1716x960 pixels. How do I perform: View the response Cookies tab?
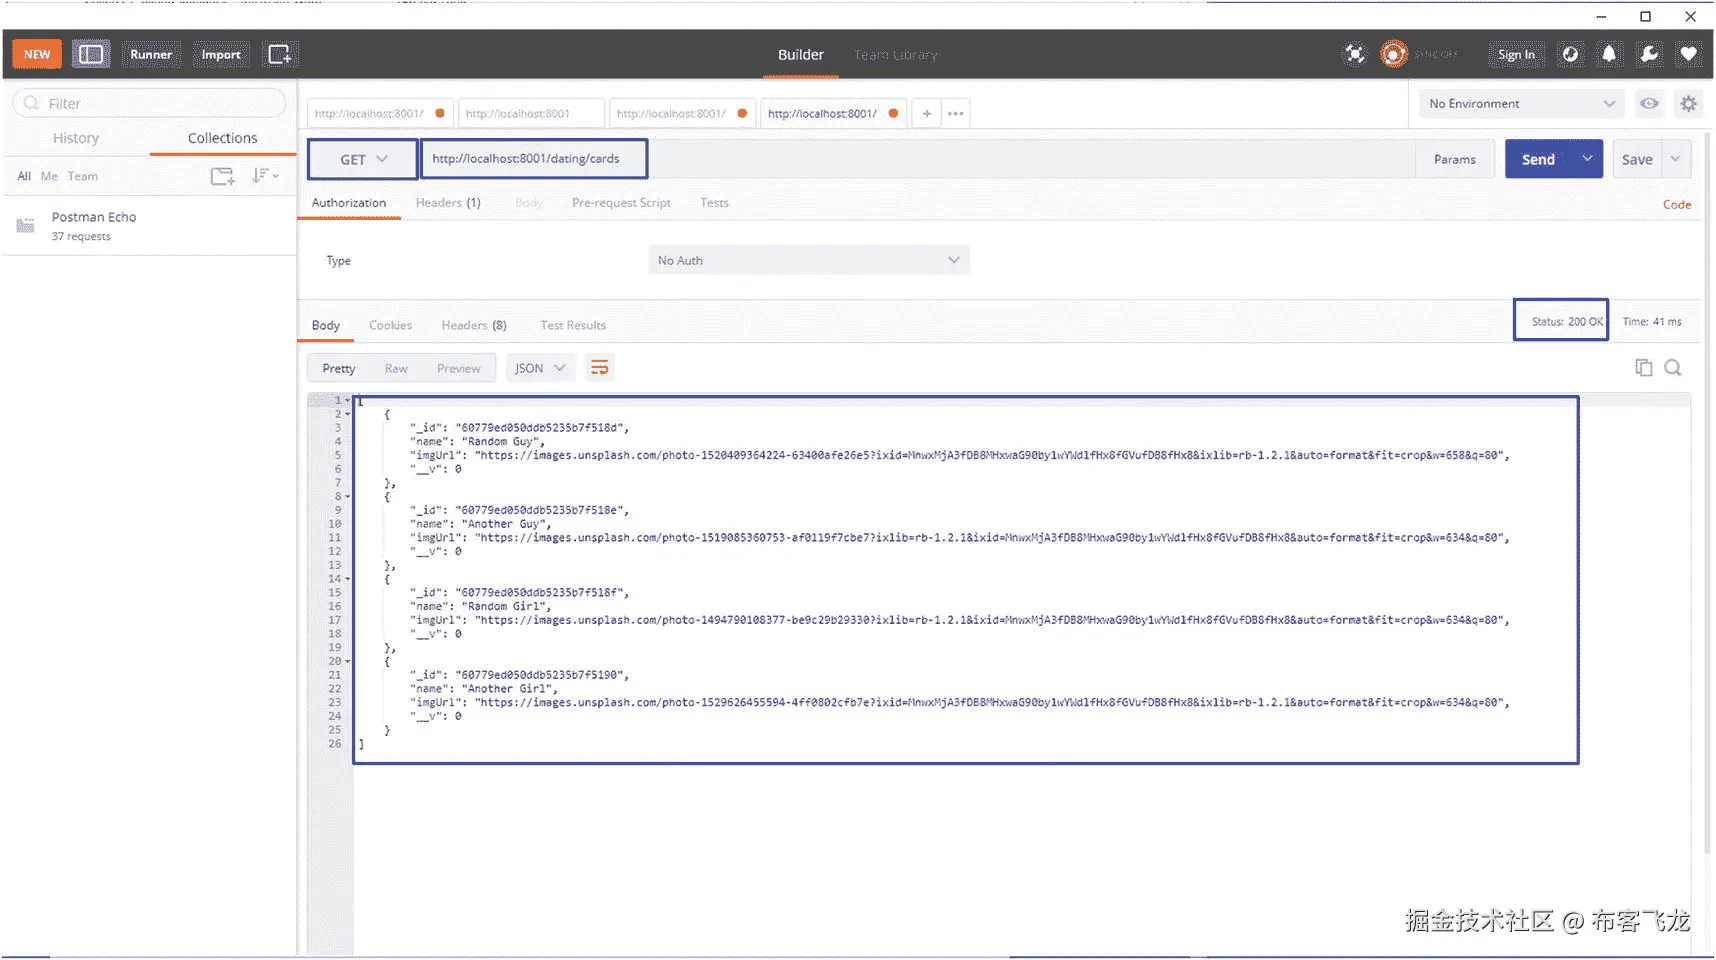390,325
